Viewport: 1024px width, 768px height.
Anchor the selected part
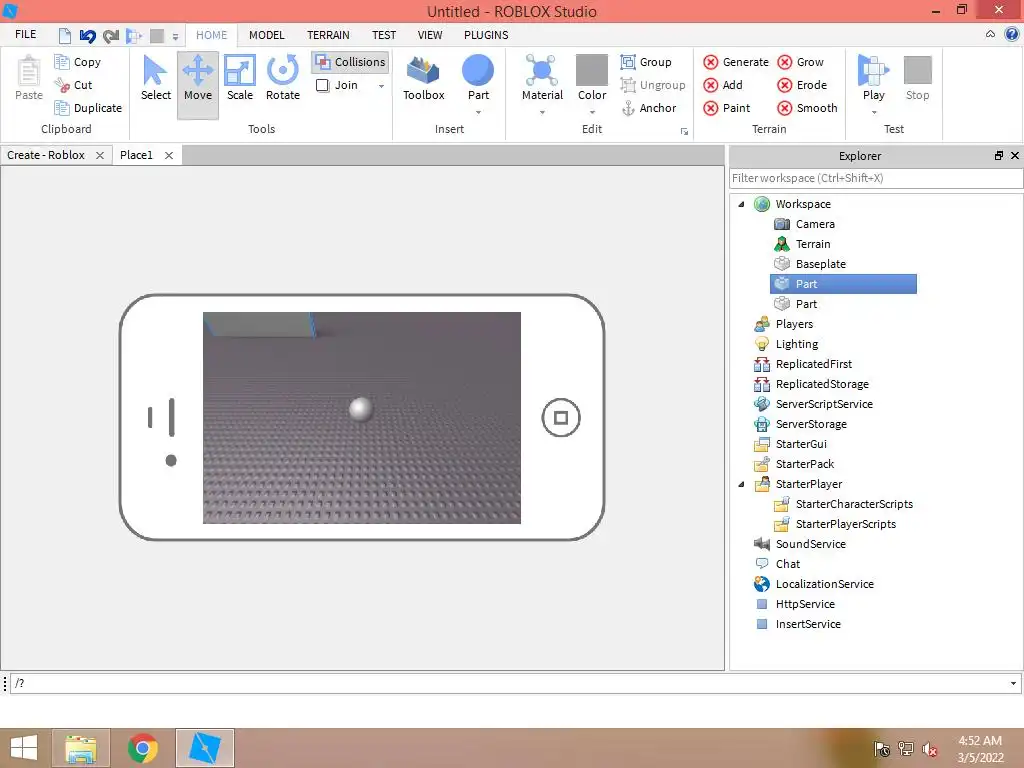coord(648,108)
